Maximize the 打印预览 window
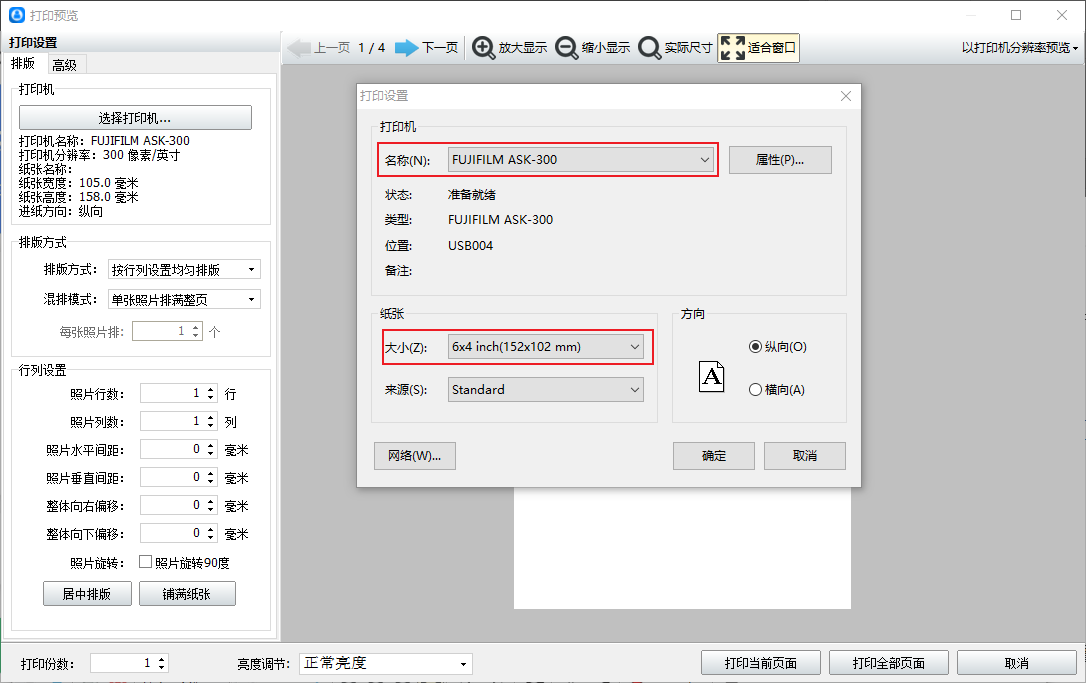This screenshot has width=1086, height=683. point(1016,15)
